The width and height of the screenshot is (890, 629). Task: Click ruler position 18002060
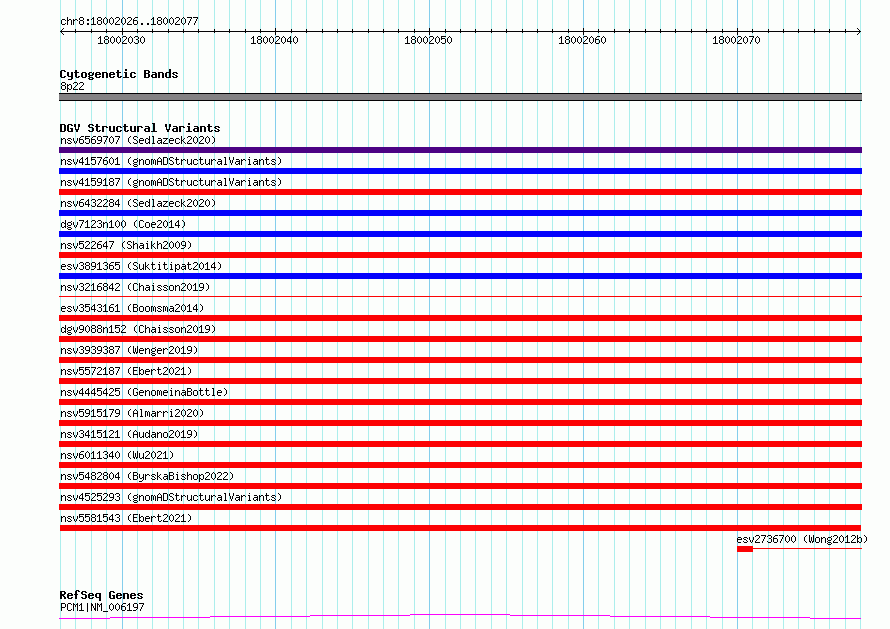click(582, 40)
